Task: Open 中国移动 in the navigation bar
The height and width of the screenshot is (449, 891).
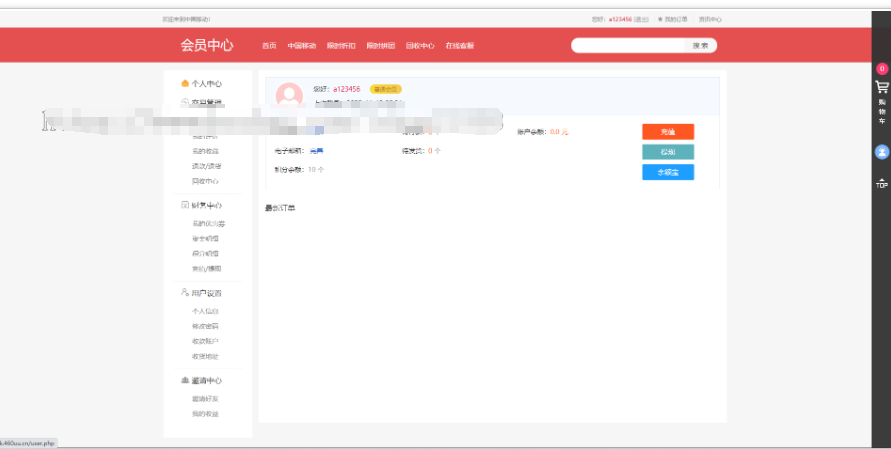Action: coord(301,46)
